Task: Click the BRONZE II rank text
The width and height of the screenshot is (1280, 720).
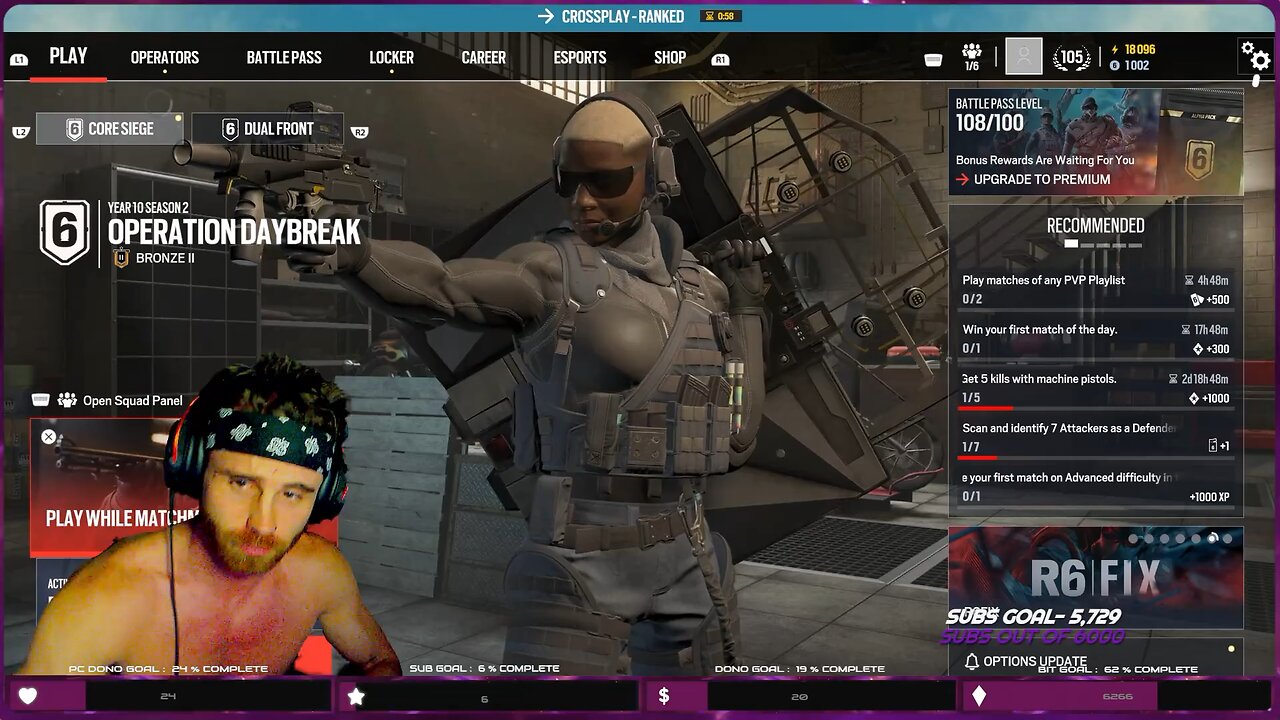Action: (165, 258)
